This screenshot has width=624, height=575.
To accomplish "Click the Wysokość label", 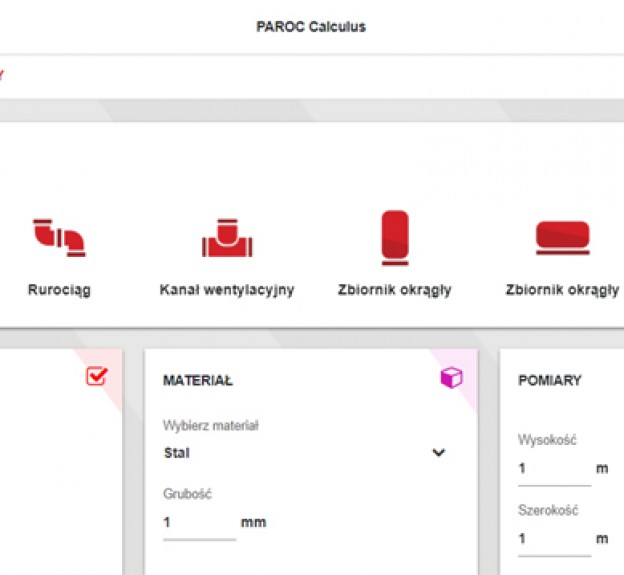I will click(x=547, y=440).
